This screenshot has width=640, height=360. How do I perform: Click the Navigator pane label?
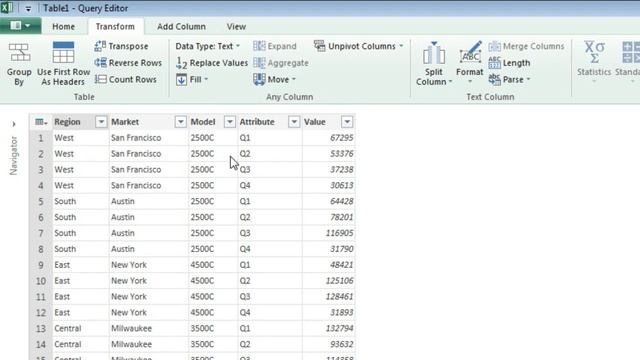click(13, 156)
